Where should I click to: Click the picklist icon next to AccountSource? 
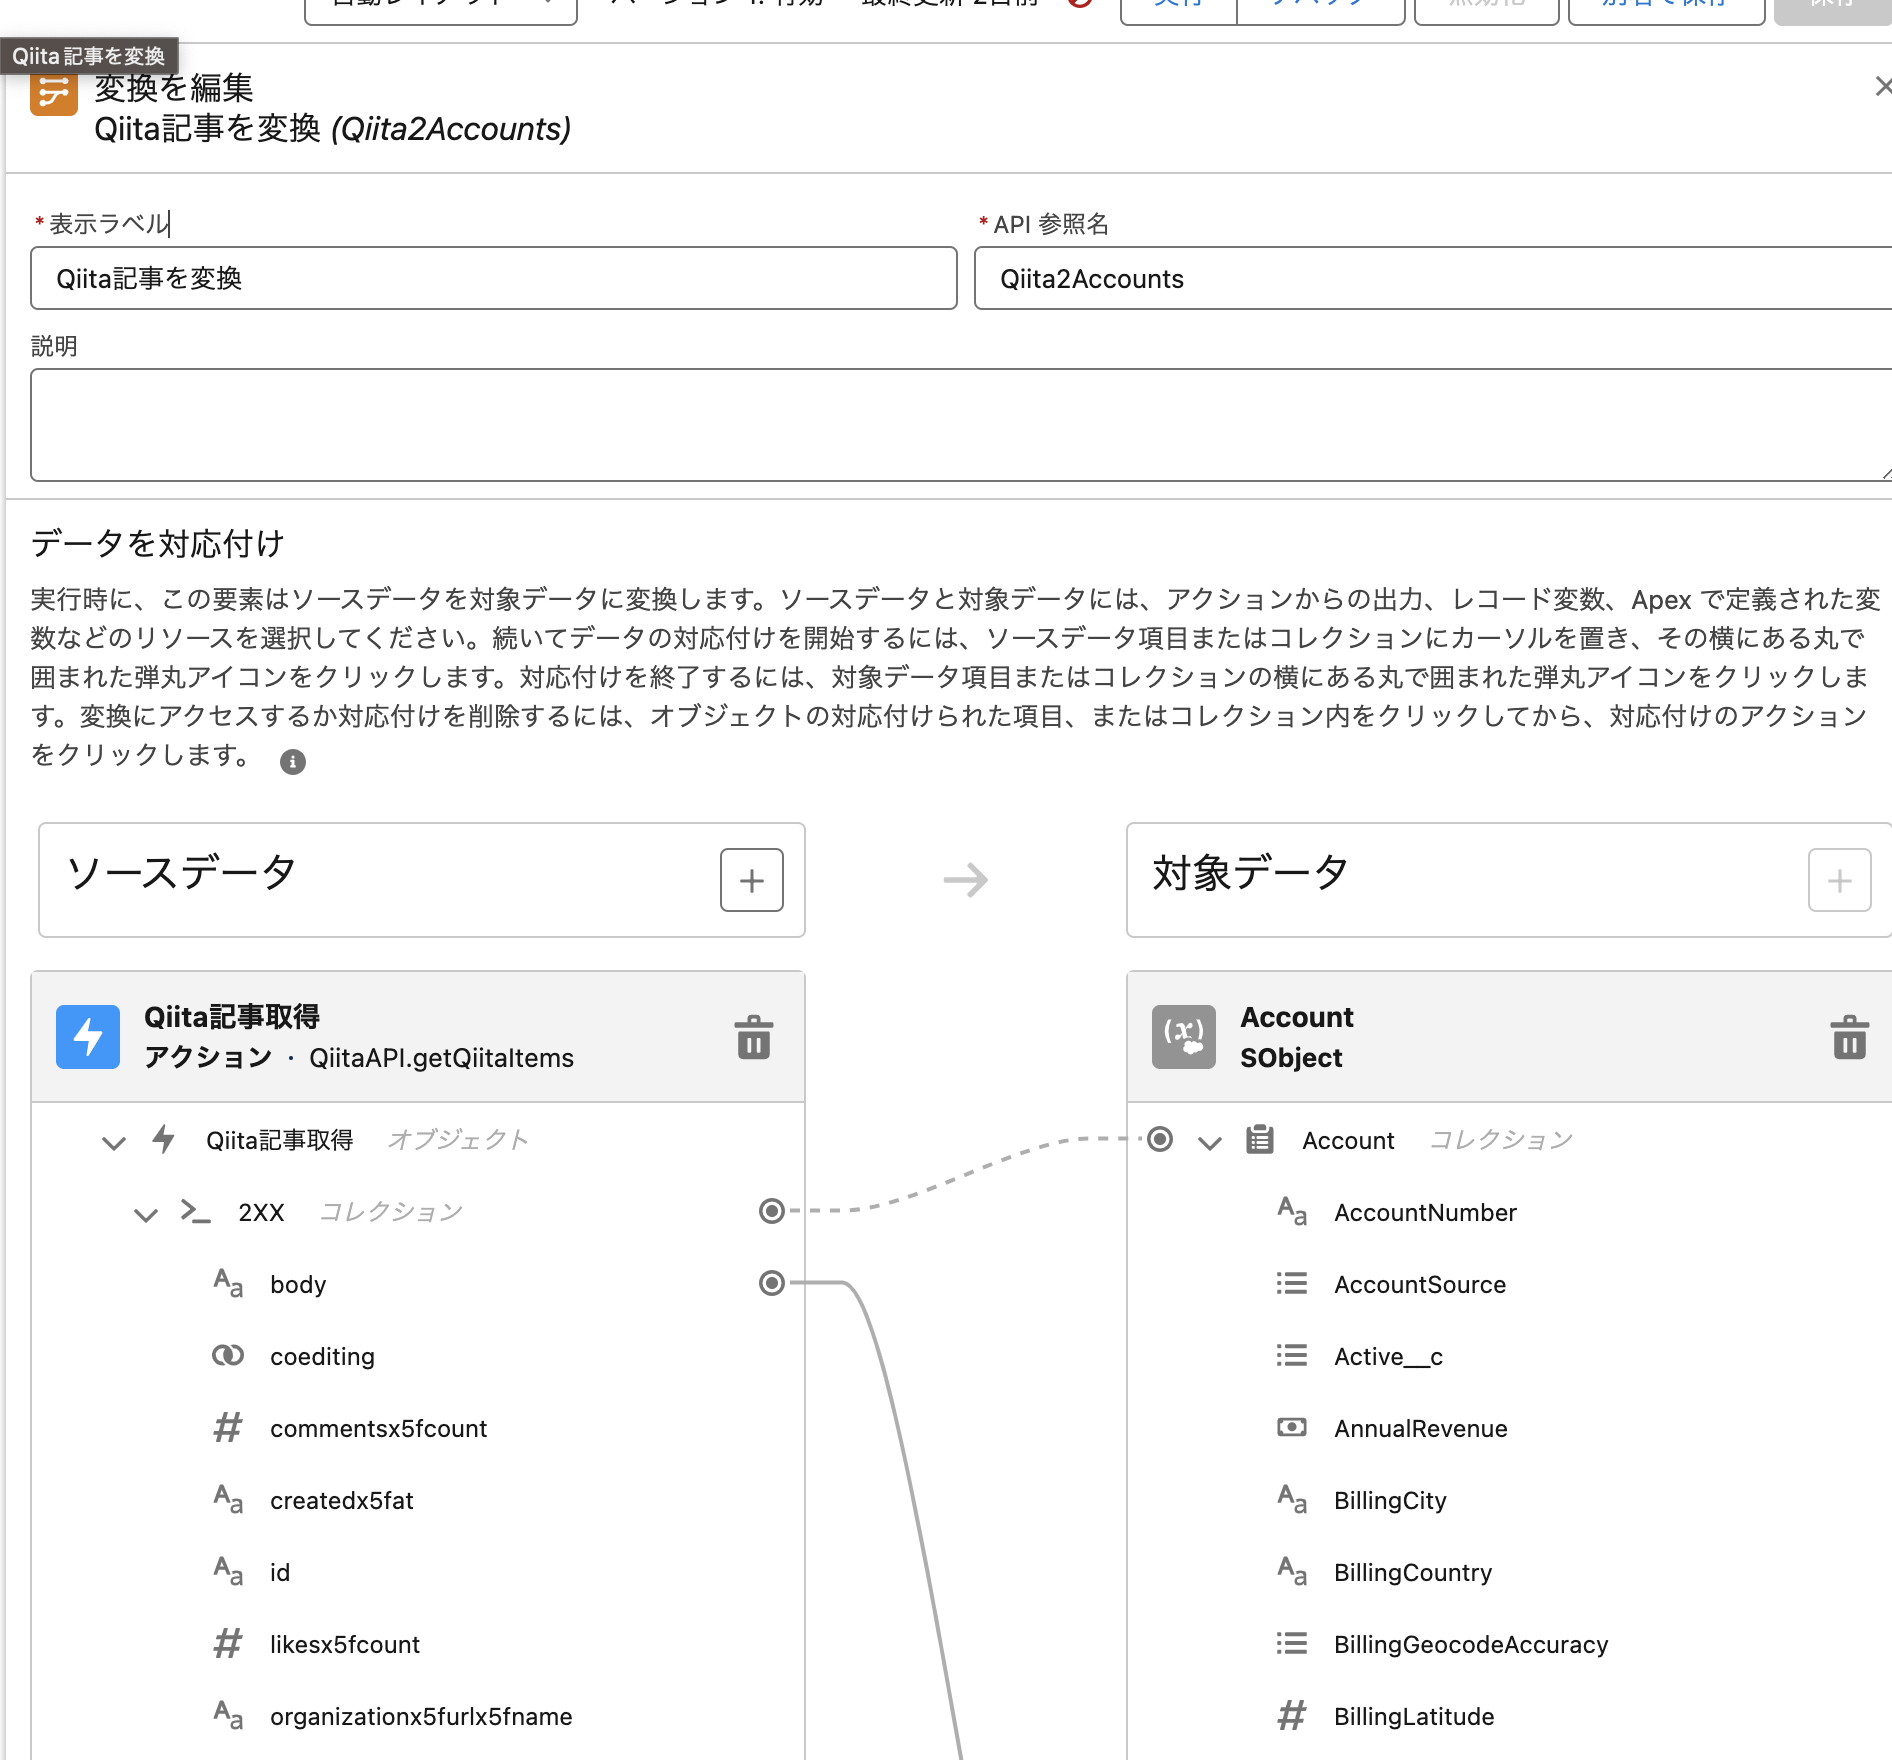coord(1291,1284)
